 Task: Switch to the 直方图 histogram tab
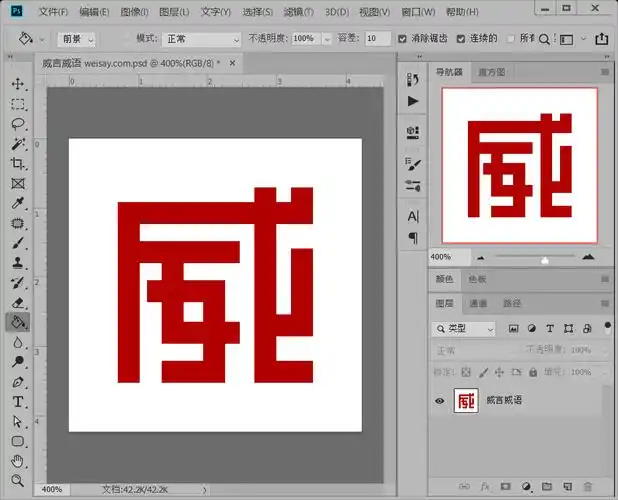[x=492, y=72]
